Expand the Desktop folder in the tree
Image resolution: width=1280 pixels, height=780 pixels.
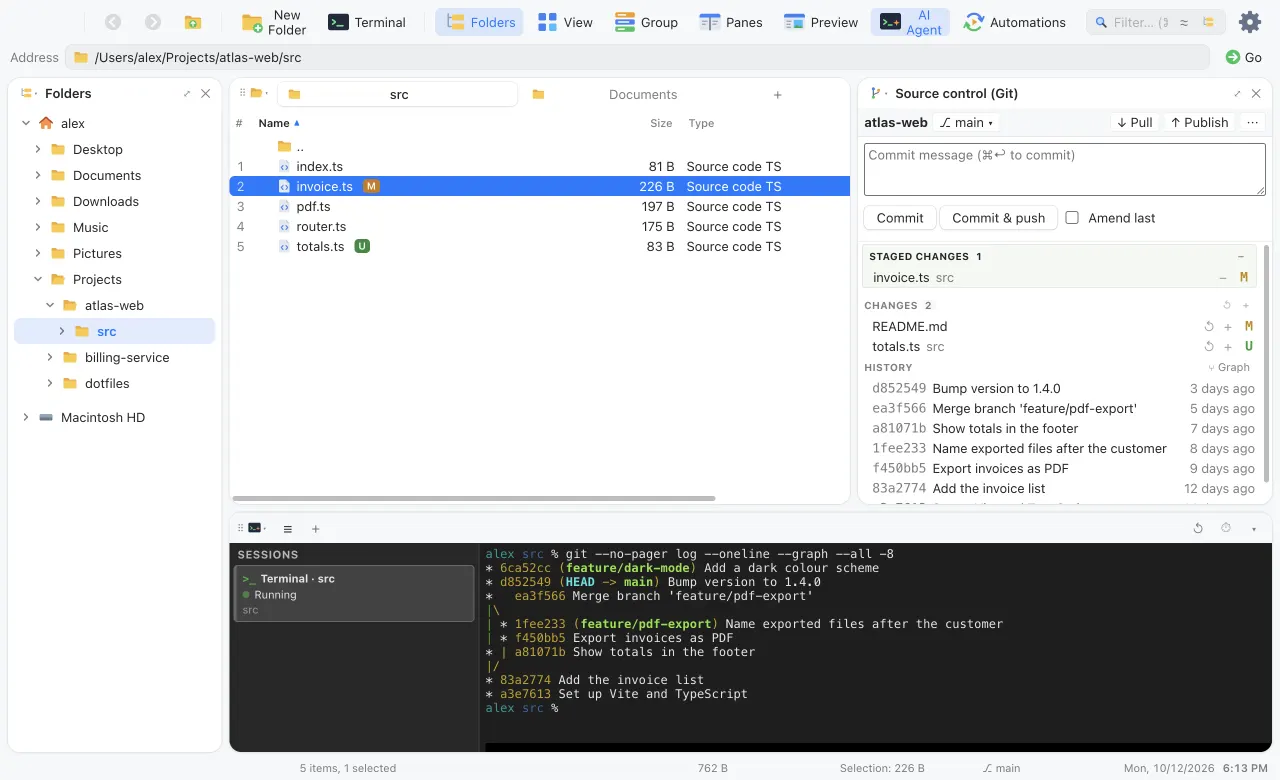point(38,149)
